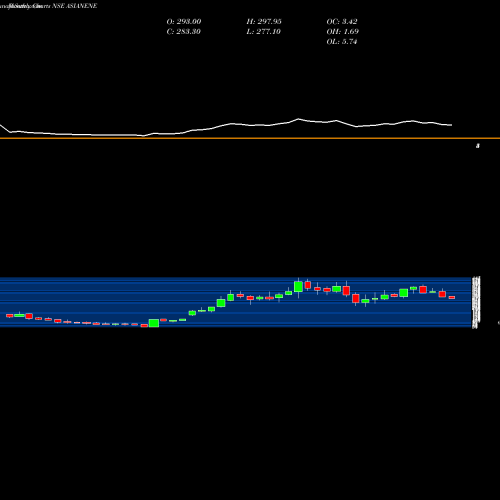Image resolution: width=500 pixels, height=500 pixels.
Task: Click the white line peak in the upper chart
Action: coord(298,119)
